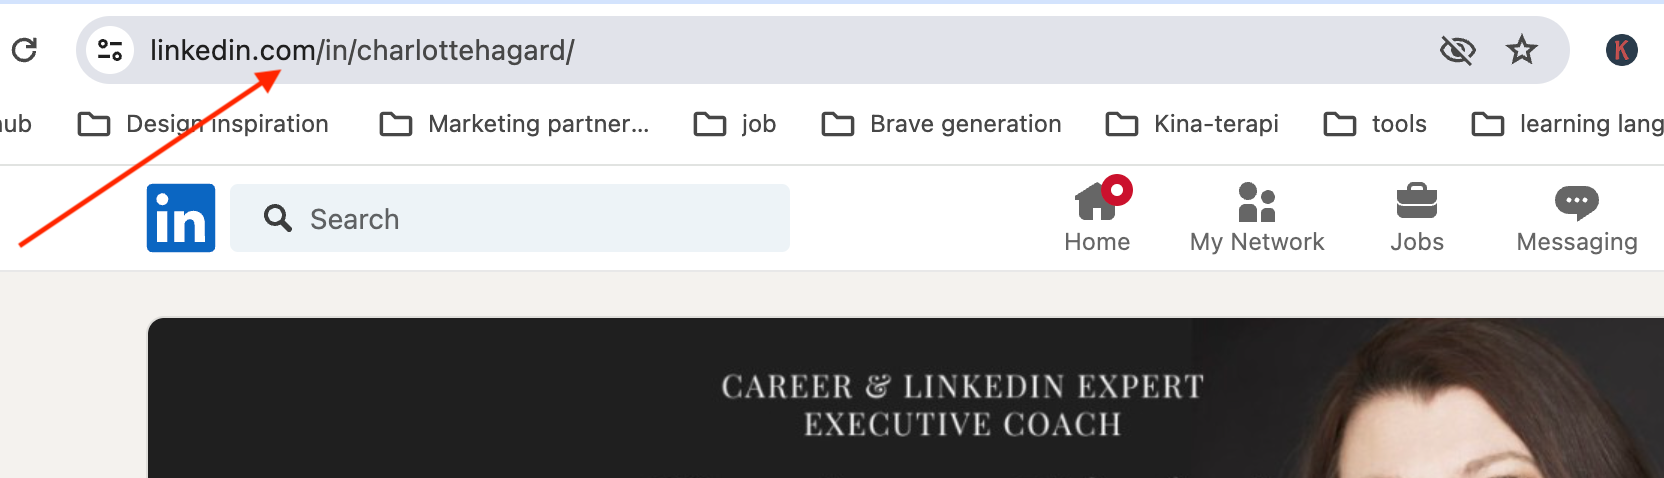Open the tools bookmark folder
Image resolution: width=1664 pixels, height=478 pixels.
pos(1375,124)
